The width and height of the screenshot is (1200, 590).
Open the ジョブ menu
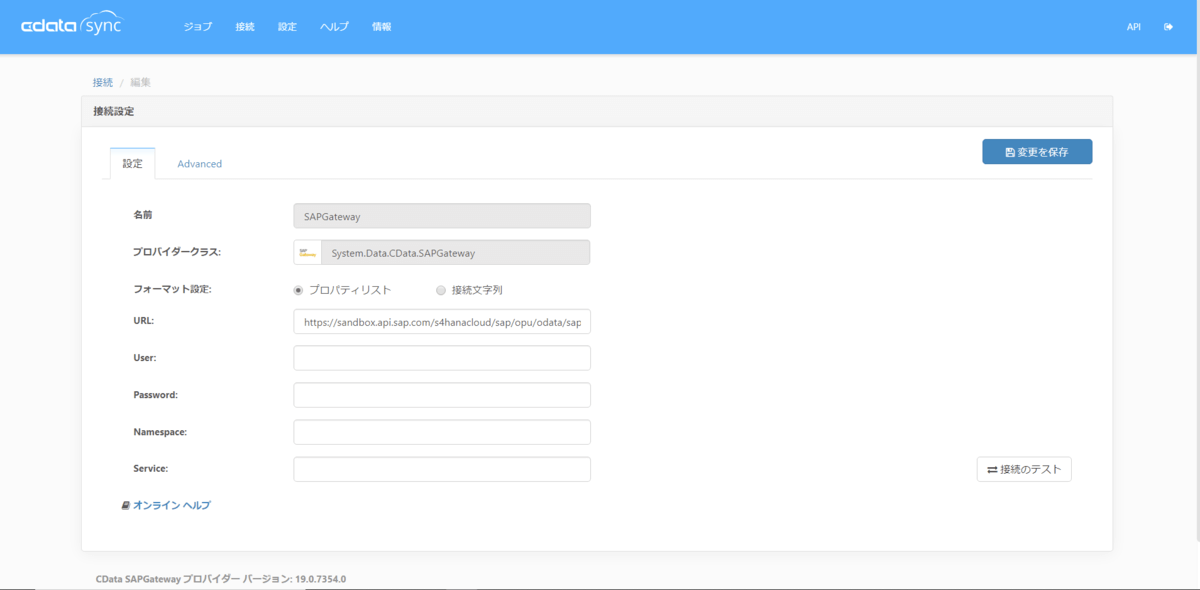(197, 26)
